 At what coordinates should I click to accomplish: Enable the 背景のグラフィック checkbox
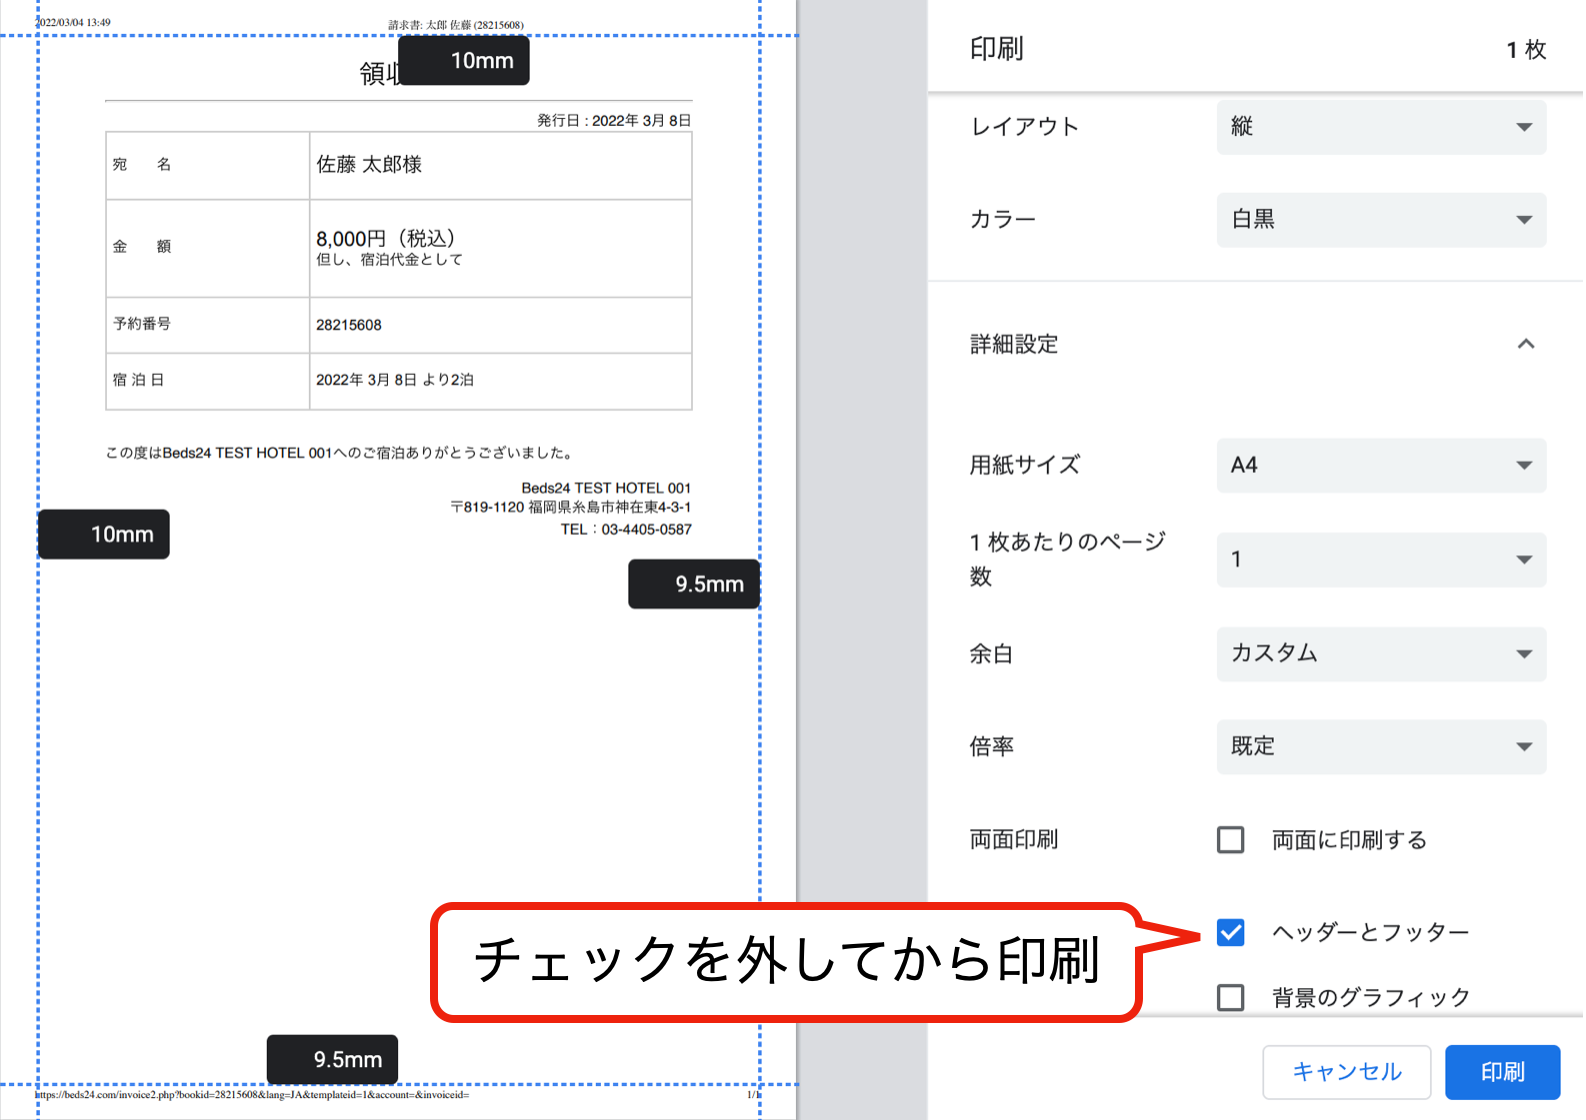pyautogui.click(x=1230, y=997)
